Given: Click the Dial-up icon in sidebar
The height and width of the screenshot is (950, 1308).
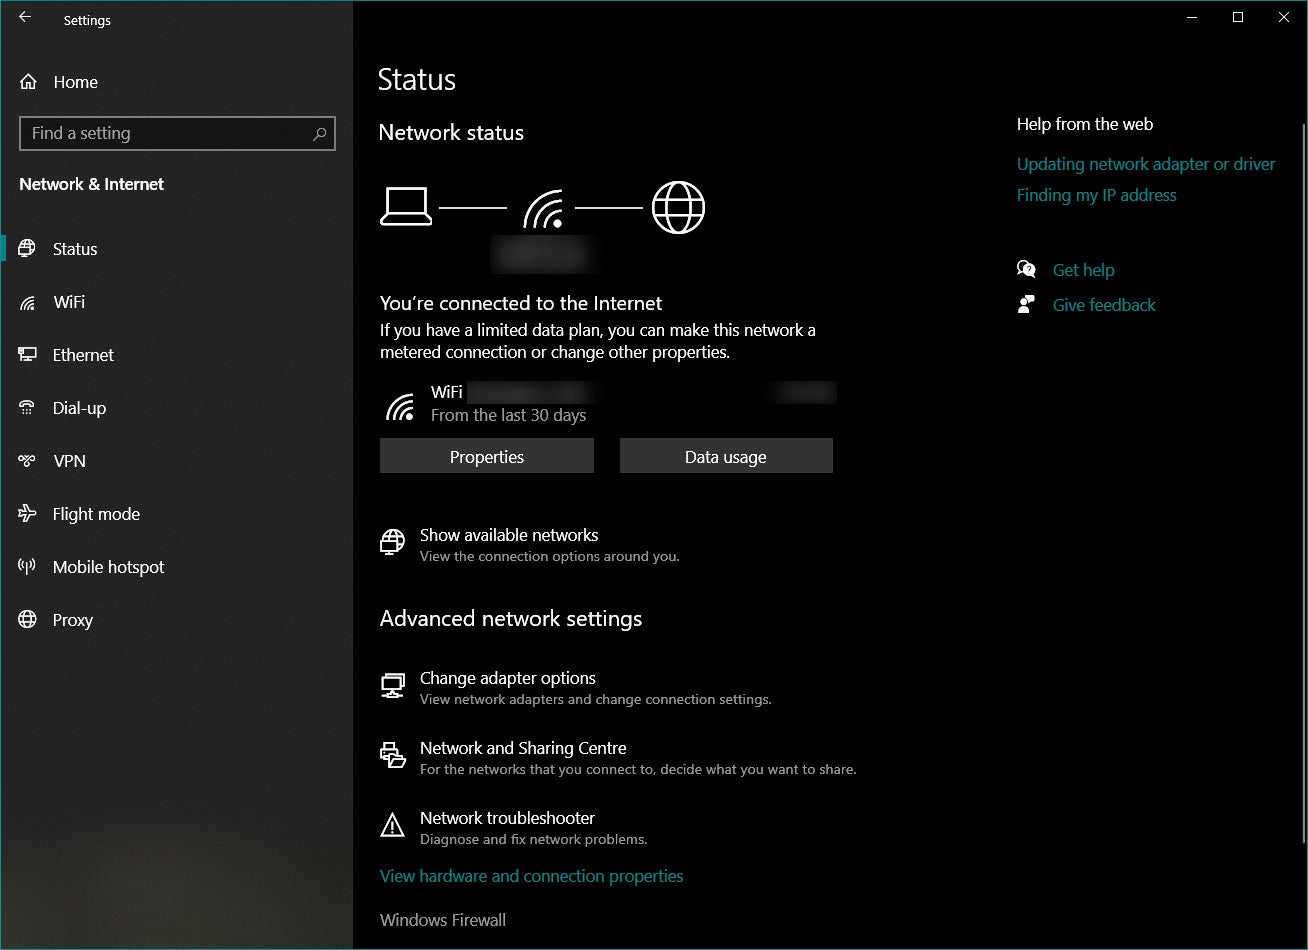Looking at the screenshot, I should [x=28, y=408].
